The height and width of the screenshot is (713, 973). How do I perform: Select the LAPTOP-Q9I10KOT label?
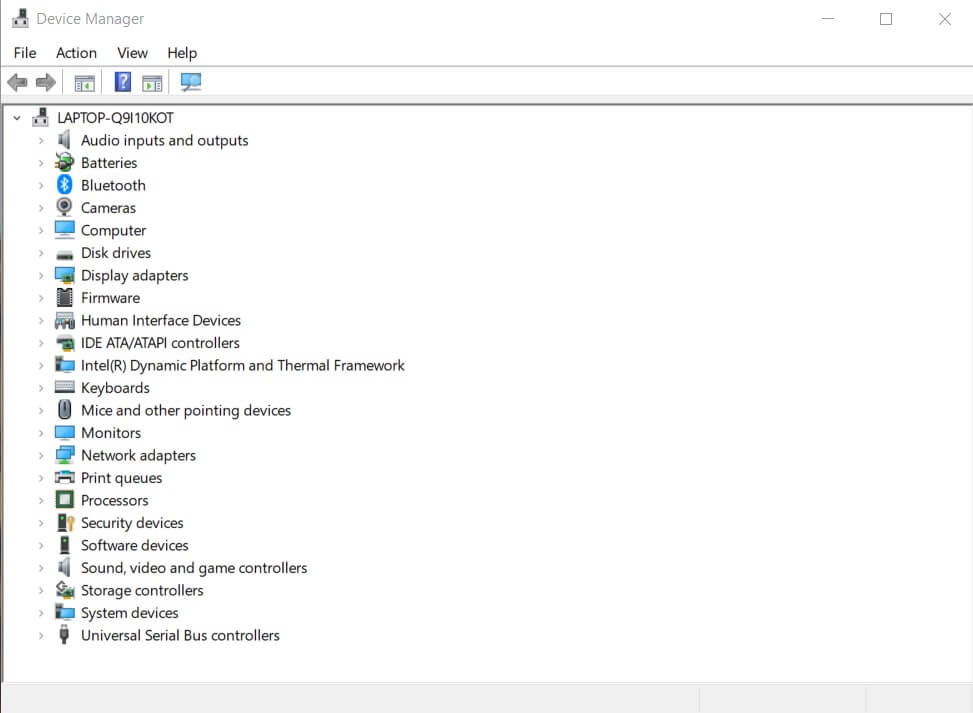click(115, 117)
